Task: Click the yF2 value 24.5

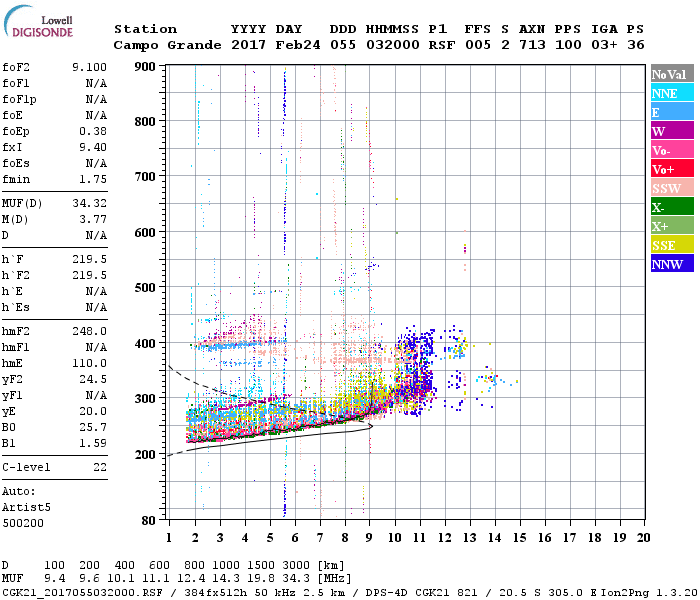Action: point(93,379)
